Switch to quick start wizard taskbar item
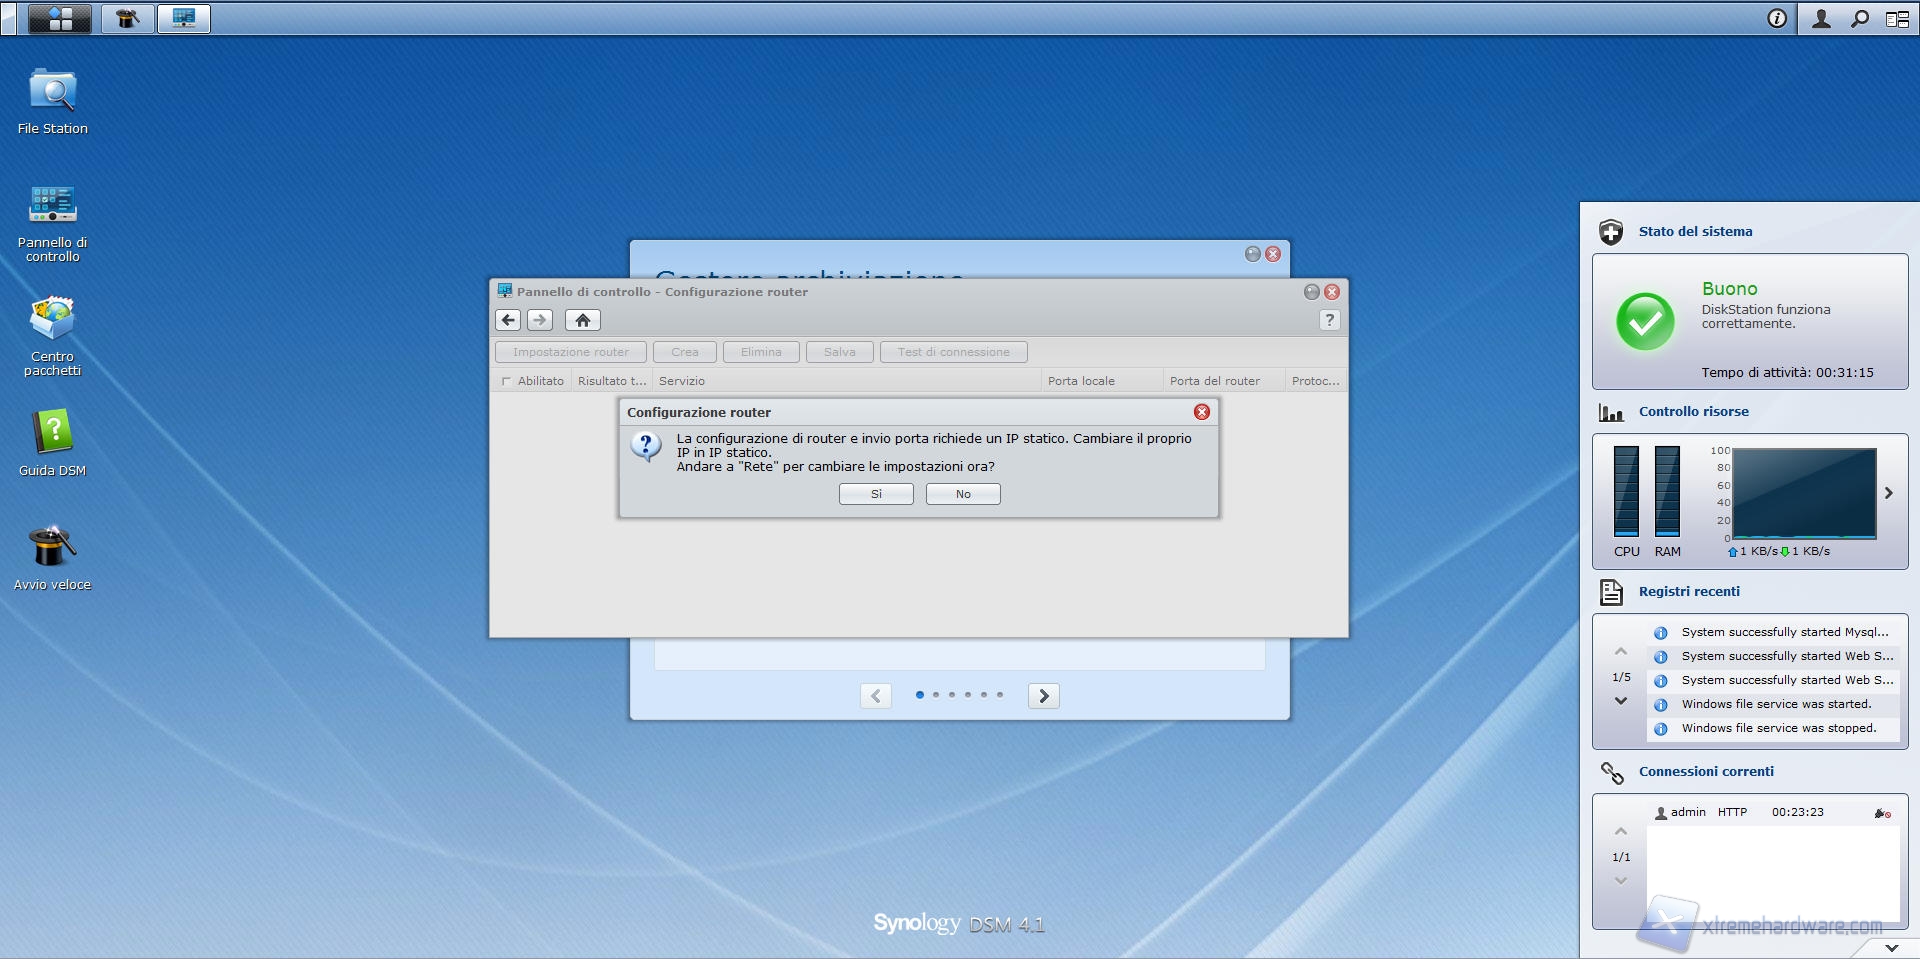Screen dimensions: 1920x959 coord(127,18)
